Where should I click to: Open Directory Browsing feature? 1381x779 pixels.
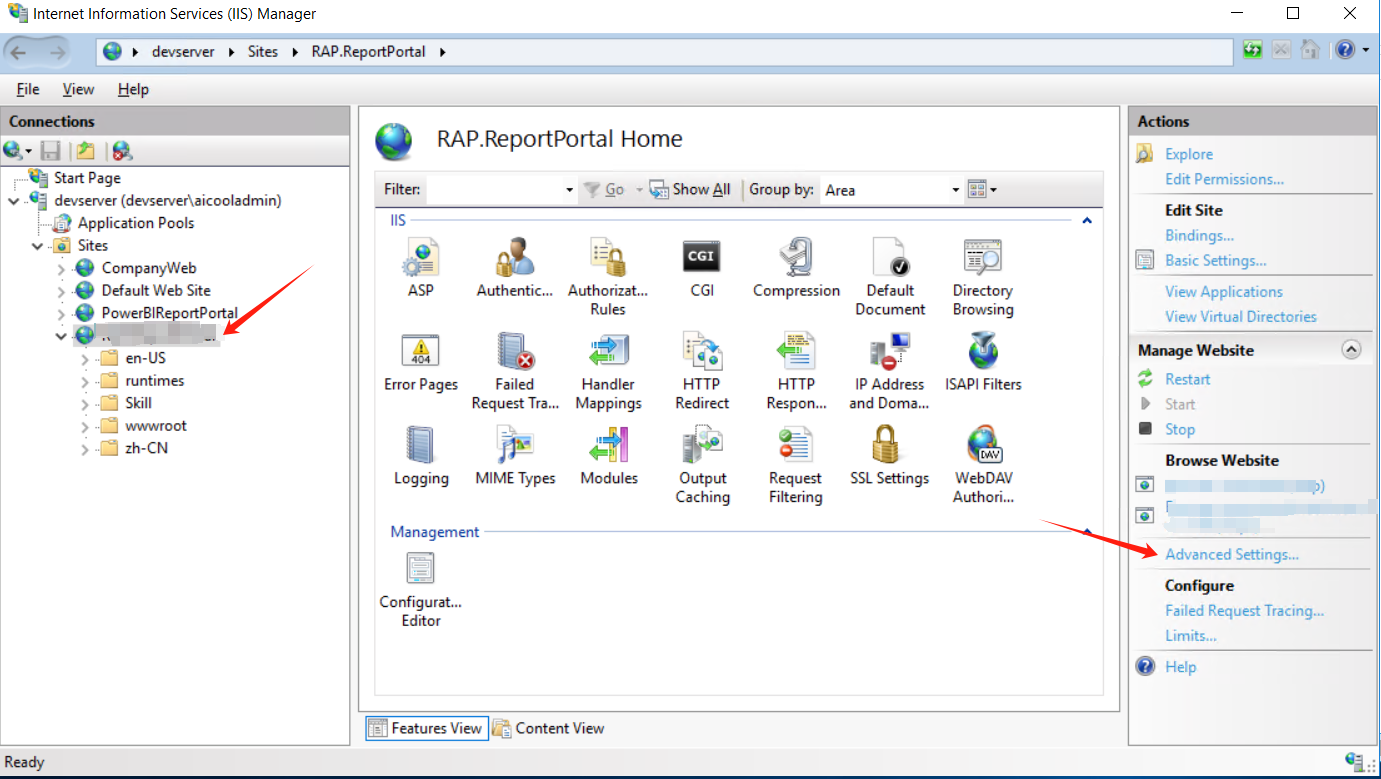click(x=983, y=278)
